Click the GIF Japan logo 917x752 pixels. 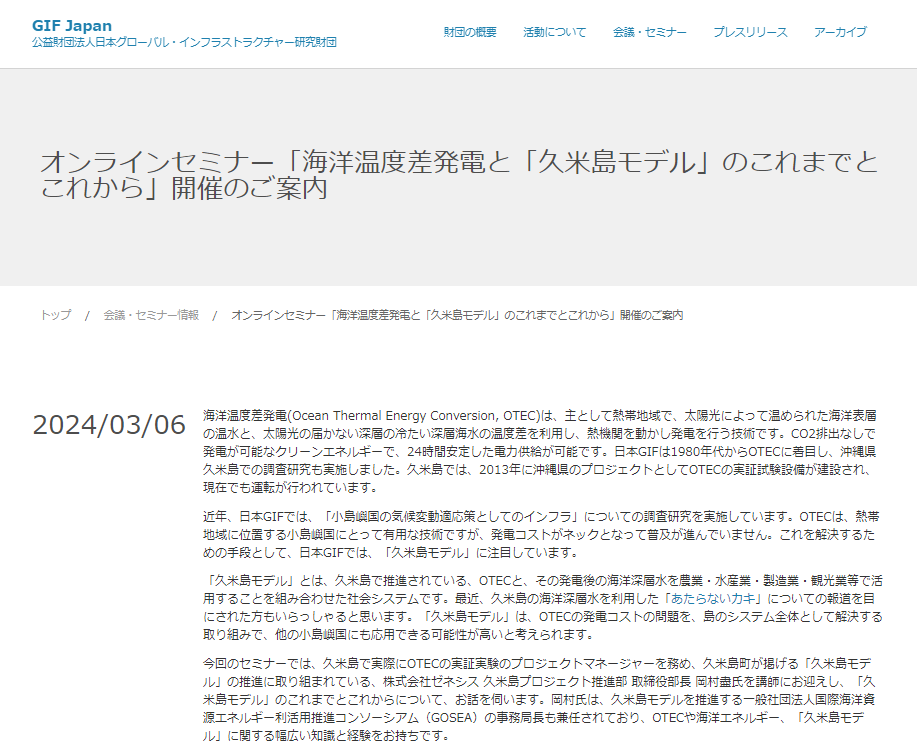pyautogui.click(x=73, y=26)
